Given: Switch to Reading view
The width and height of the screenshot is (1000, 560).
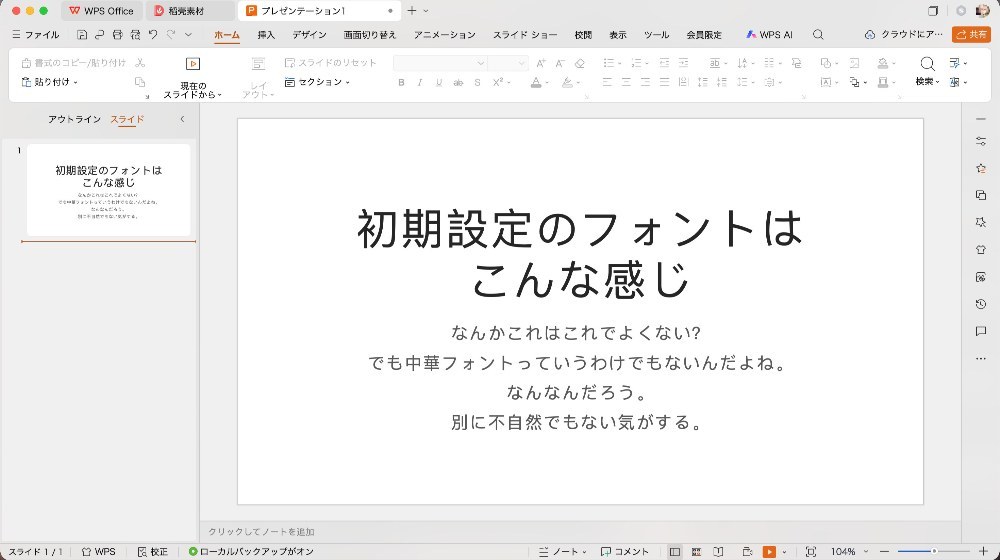Looking at the screenshot, I should [718, 552].
